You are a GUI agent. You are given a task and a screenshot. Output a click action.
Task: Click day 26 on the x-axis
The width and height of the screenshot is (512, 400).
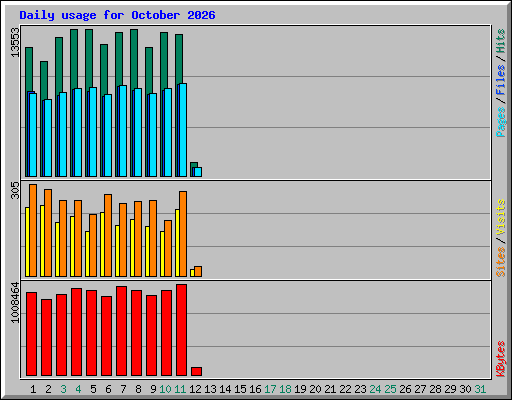405,389
